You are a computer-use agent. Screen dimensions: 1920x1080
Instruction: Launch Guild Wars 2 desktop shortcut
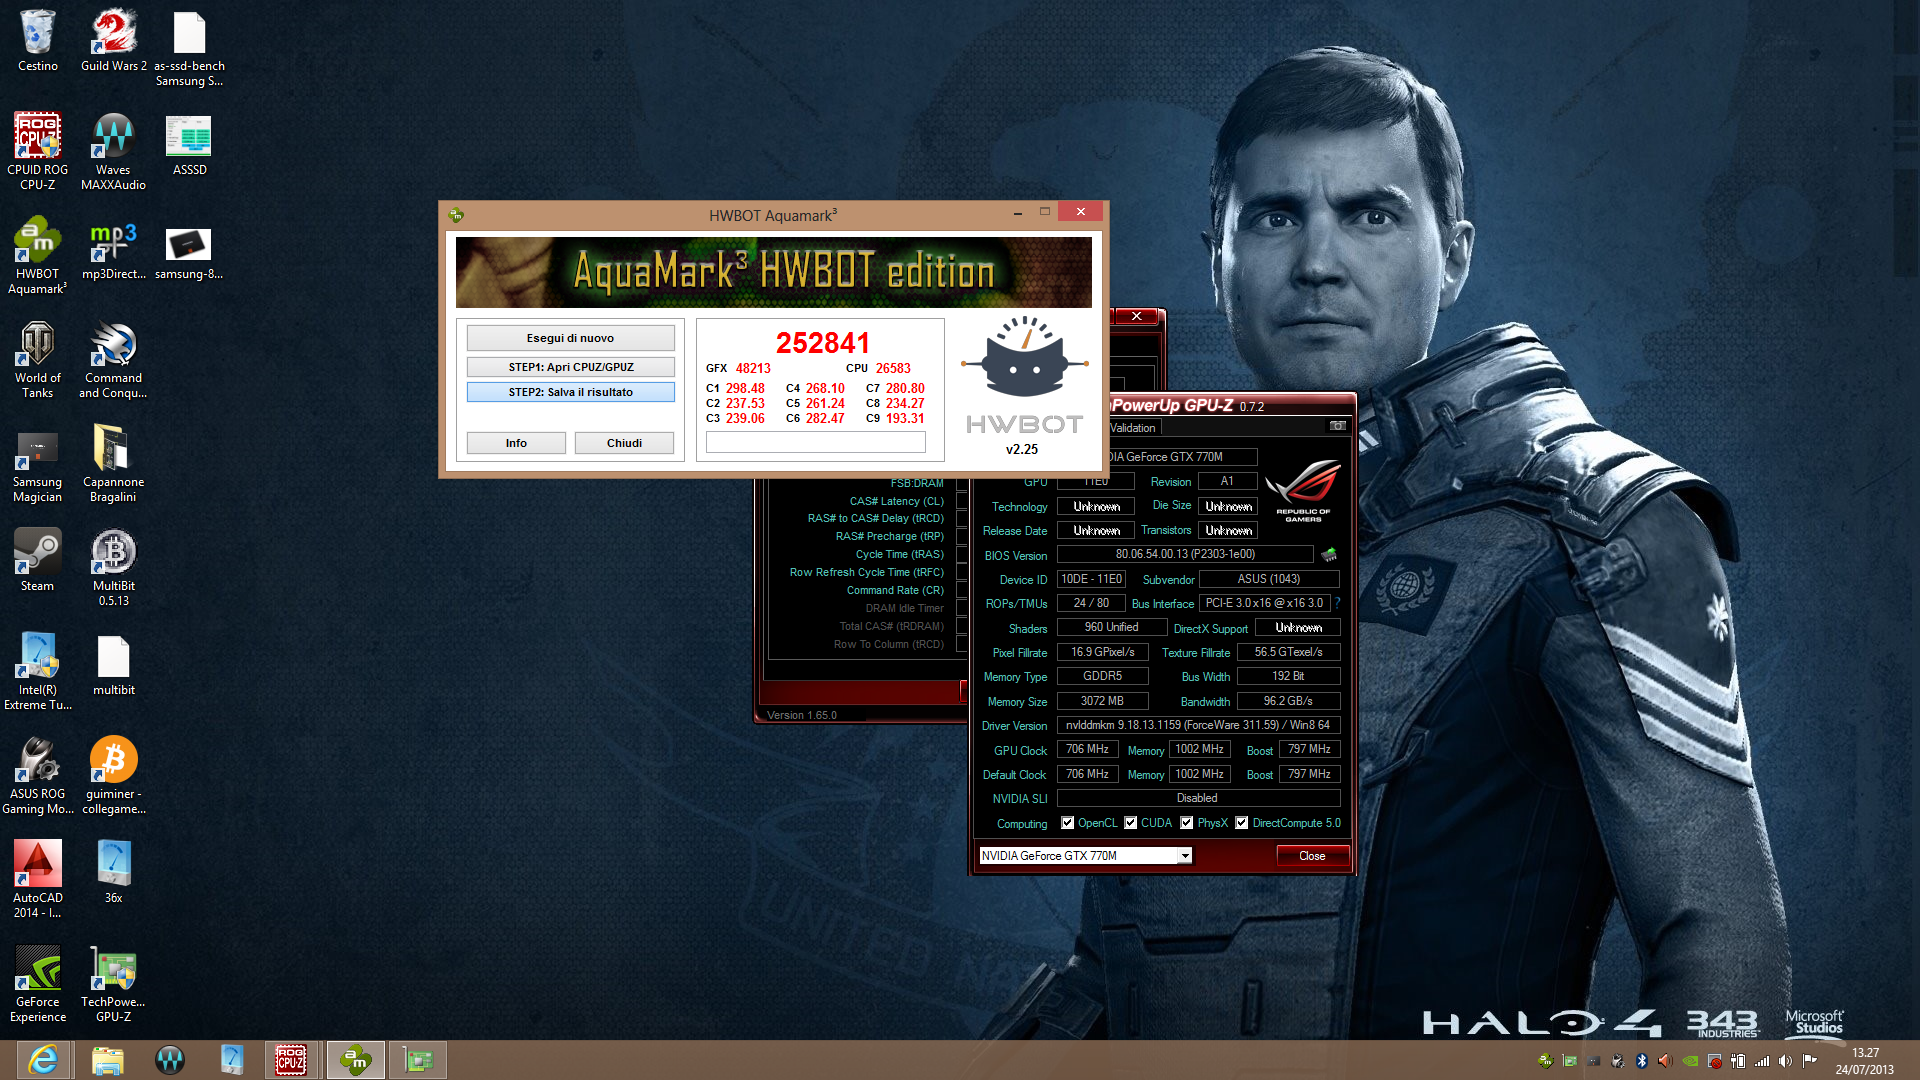pos(114,42)
